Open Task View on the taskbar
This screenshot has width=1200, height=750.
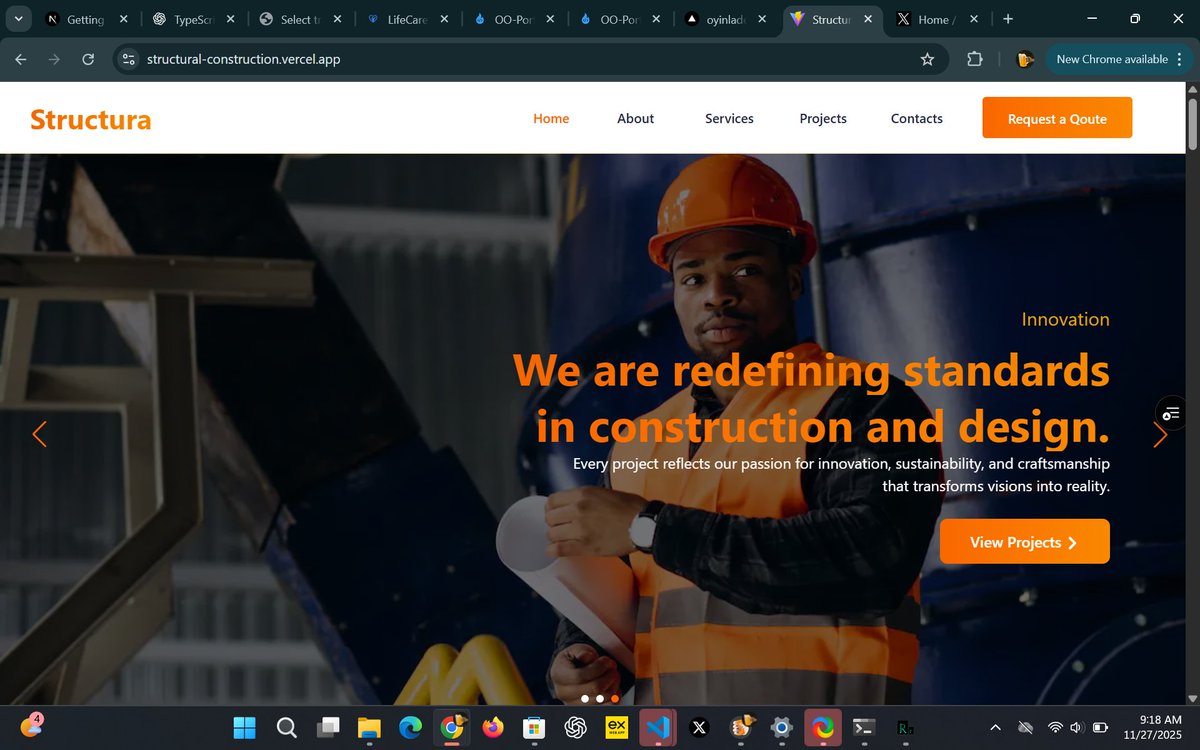click(x=328, y=727)
